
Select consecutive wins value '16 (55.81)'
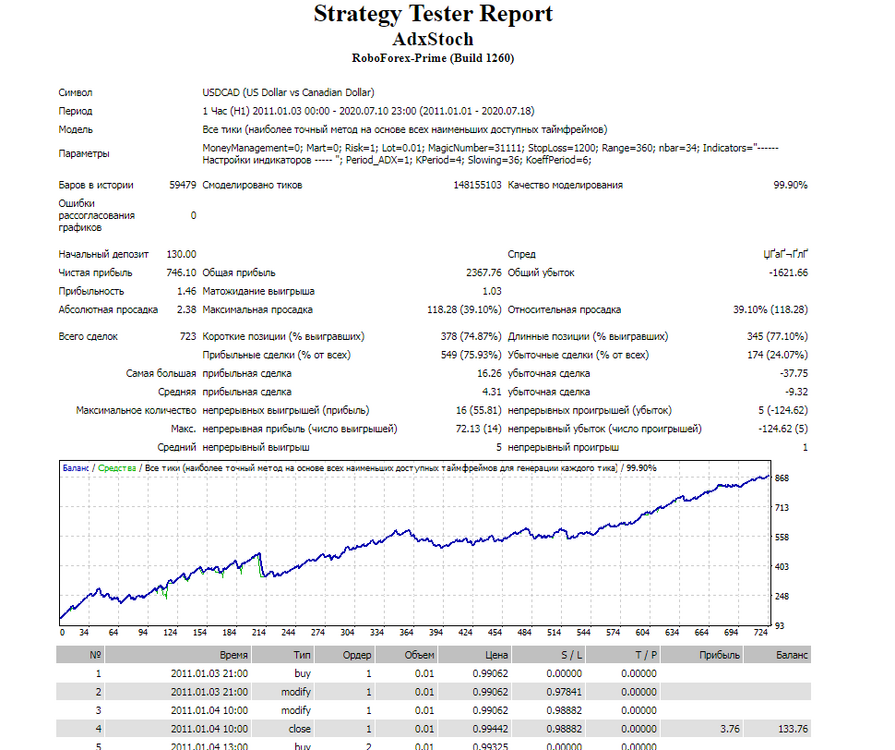(478, 410)
